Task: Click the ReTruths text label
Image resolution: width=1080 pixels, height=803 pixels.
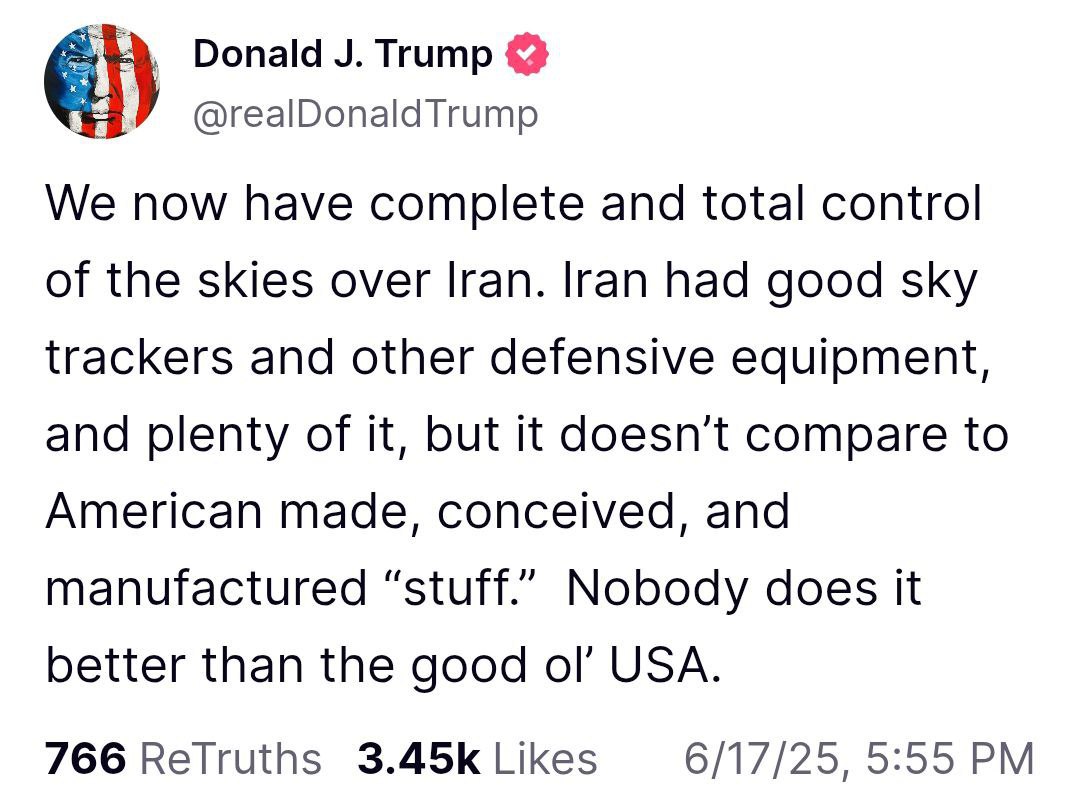Action: click(227, 758)
